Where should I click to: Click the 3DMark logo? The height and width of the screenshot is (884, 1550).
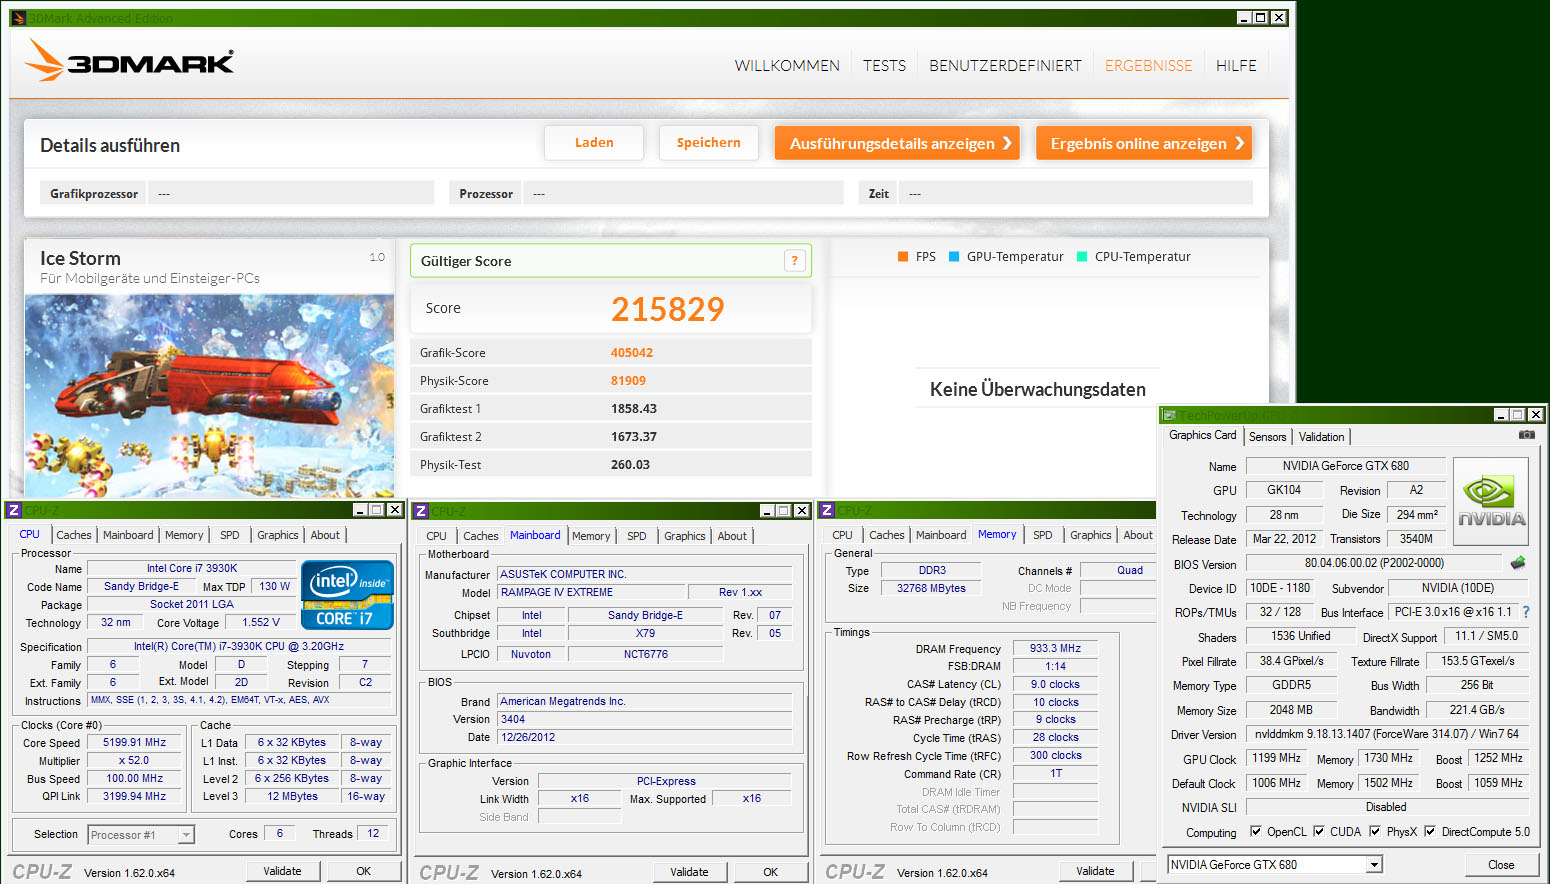point(130,61)
